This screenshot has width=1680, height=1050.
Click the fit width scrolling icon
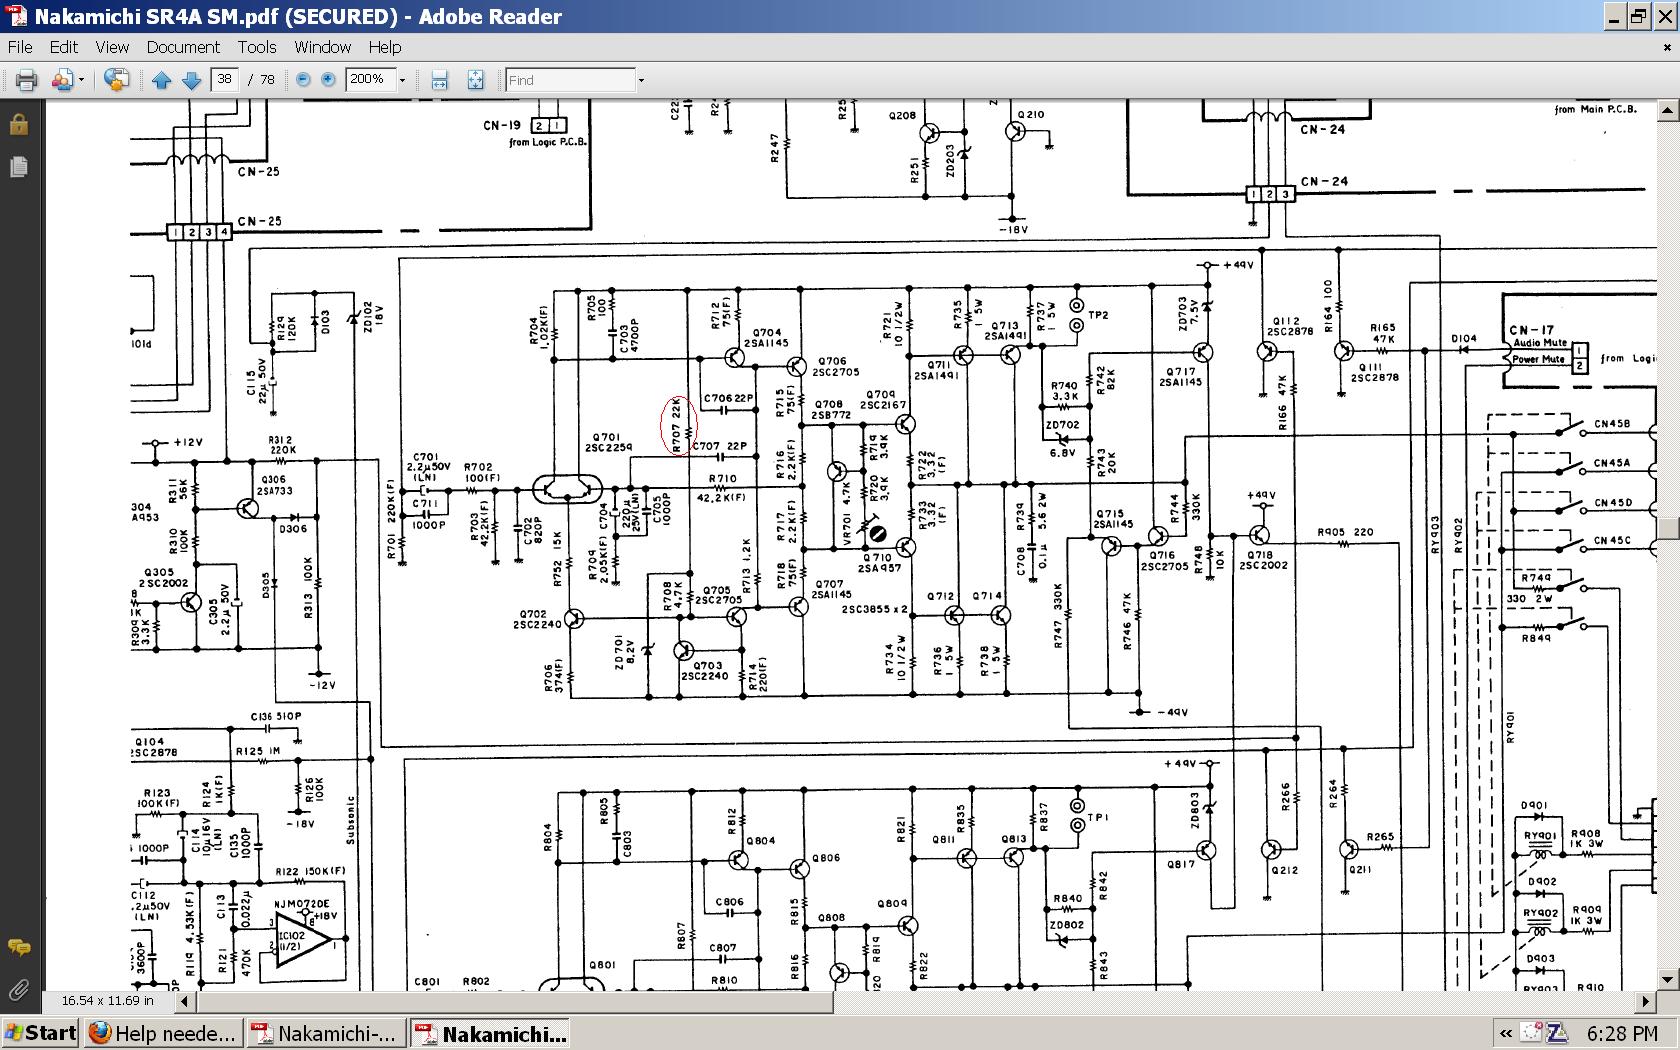(440, 80)
